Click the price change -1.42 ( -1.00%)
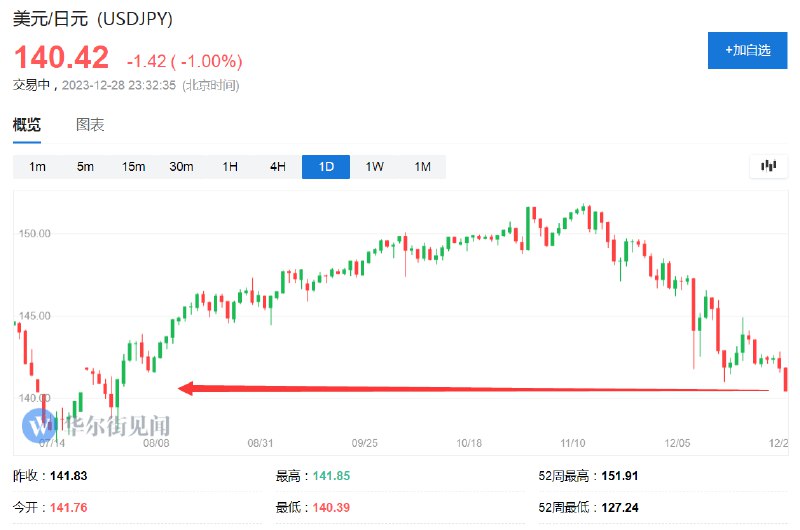 tap(184, 61)
